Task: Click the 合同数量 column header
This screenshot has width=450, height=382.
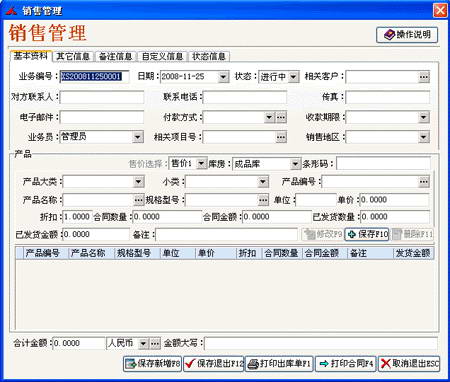Action: [x=282, y=253]
